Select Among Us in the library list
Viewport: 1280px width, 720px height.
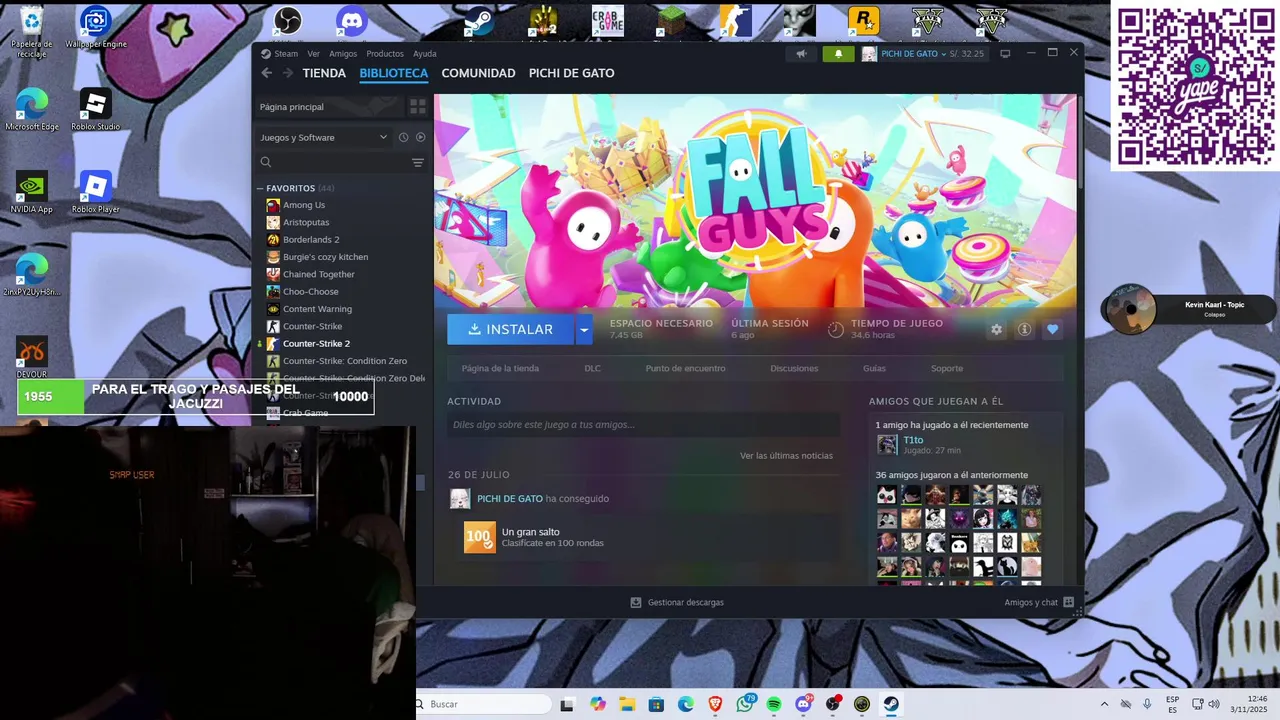click(x=304, y=205)
